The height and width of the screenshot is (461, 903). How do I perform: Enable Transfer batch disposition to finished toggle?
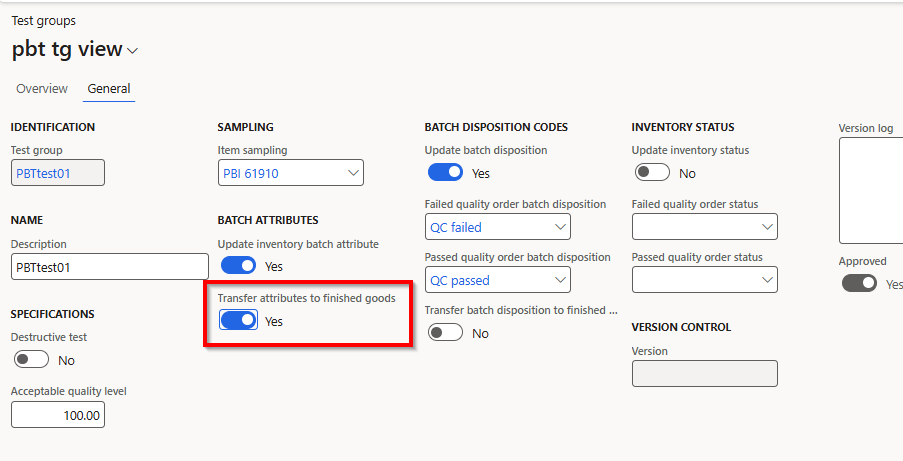(446, 333)
